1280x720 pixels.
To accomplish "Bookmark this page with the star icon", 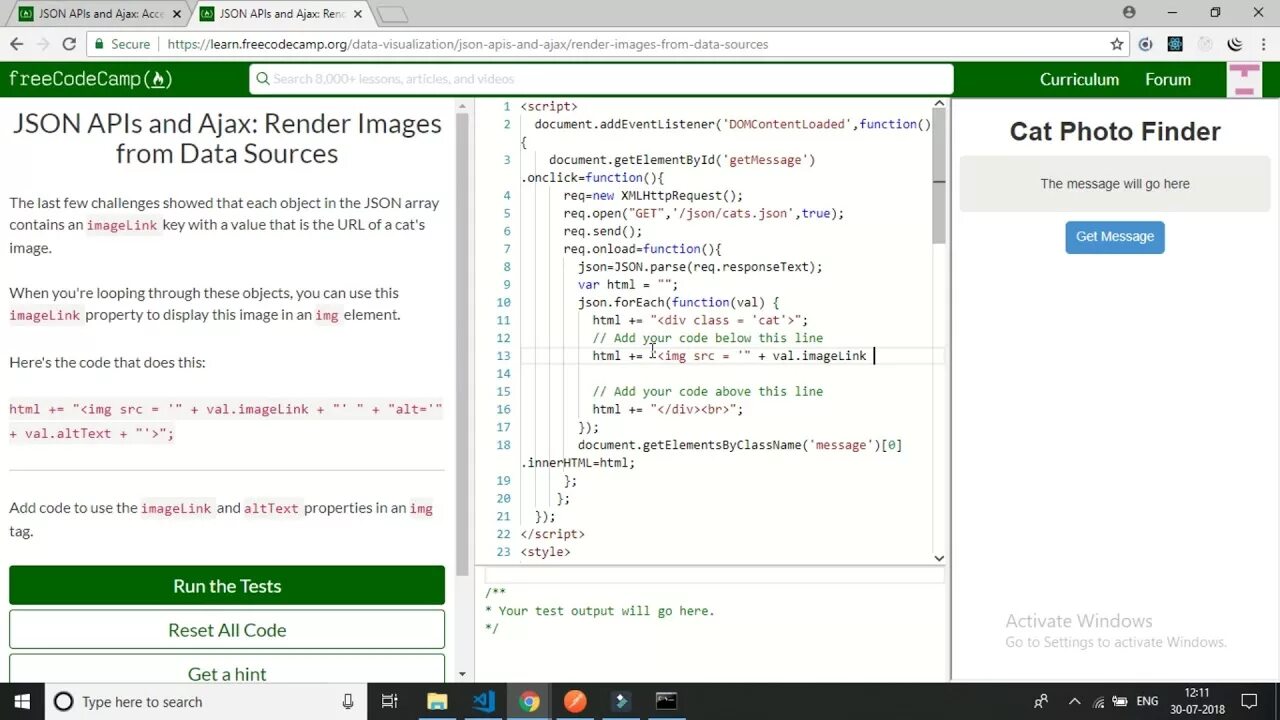I will click(1117, 44).
